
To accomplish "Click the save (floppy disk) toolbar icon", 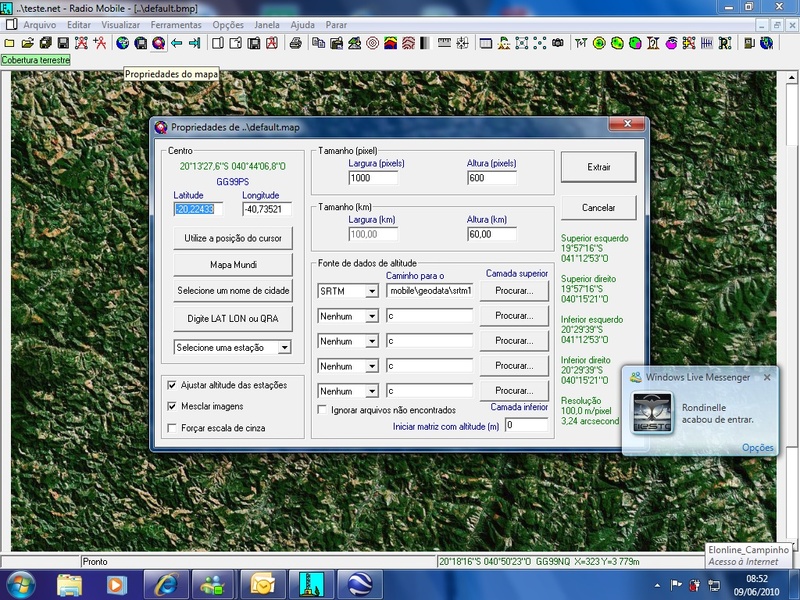I will tap(63, 43).
